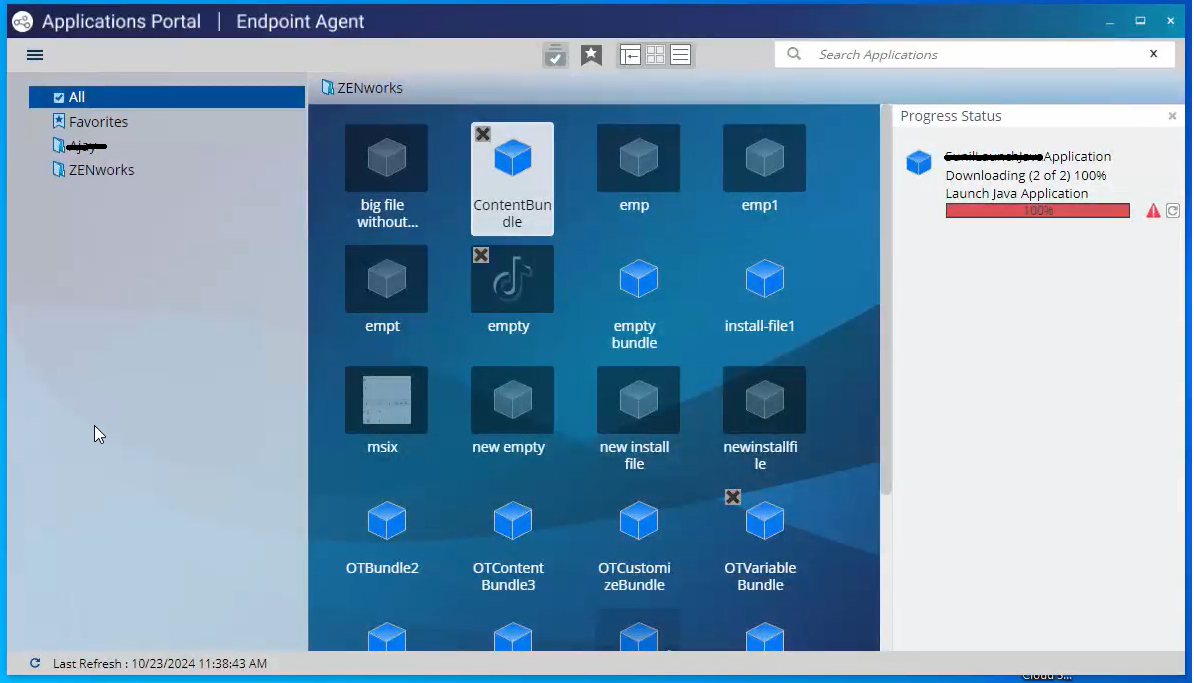This screenshot has width=1194, height=683.
Task: Select Favorites in the left sidebar
Action: coord(98,121)
